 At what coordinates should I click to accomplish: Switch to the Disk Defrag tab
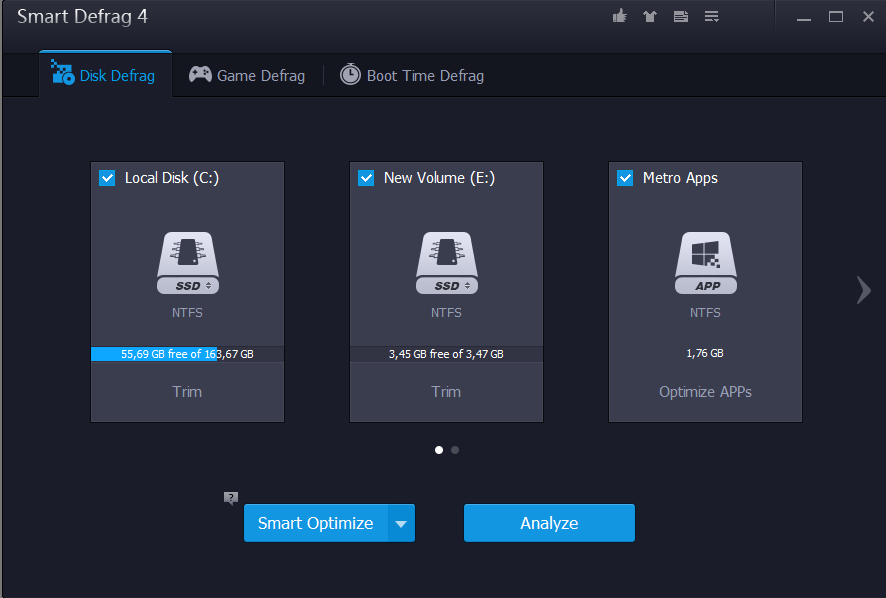coord(106,74)
